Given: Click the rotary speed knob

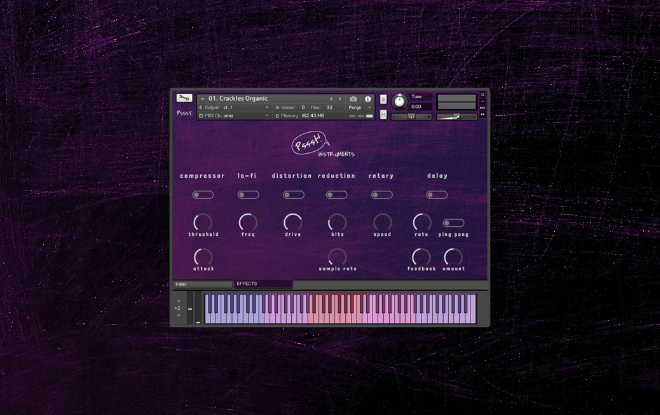Looking at the screenshot, I should pos(382,222).
